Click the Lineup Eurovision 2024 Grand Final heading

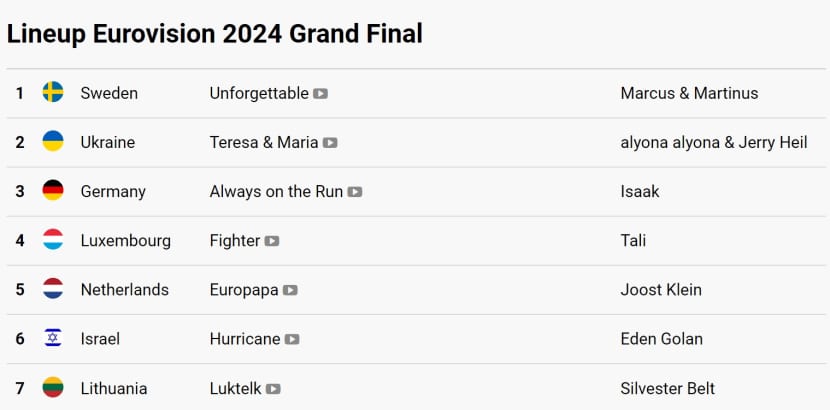coord(214,34)
